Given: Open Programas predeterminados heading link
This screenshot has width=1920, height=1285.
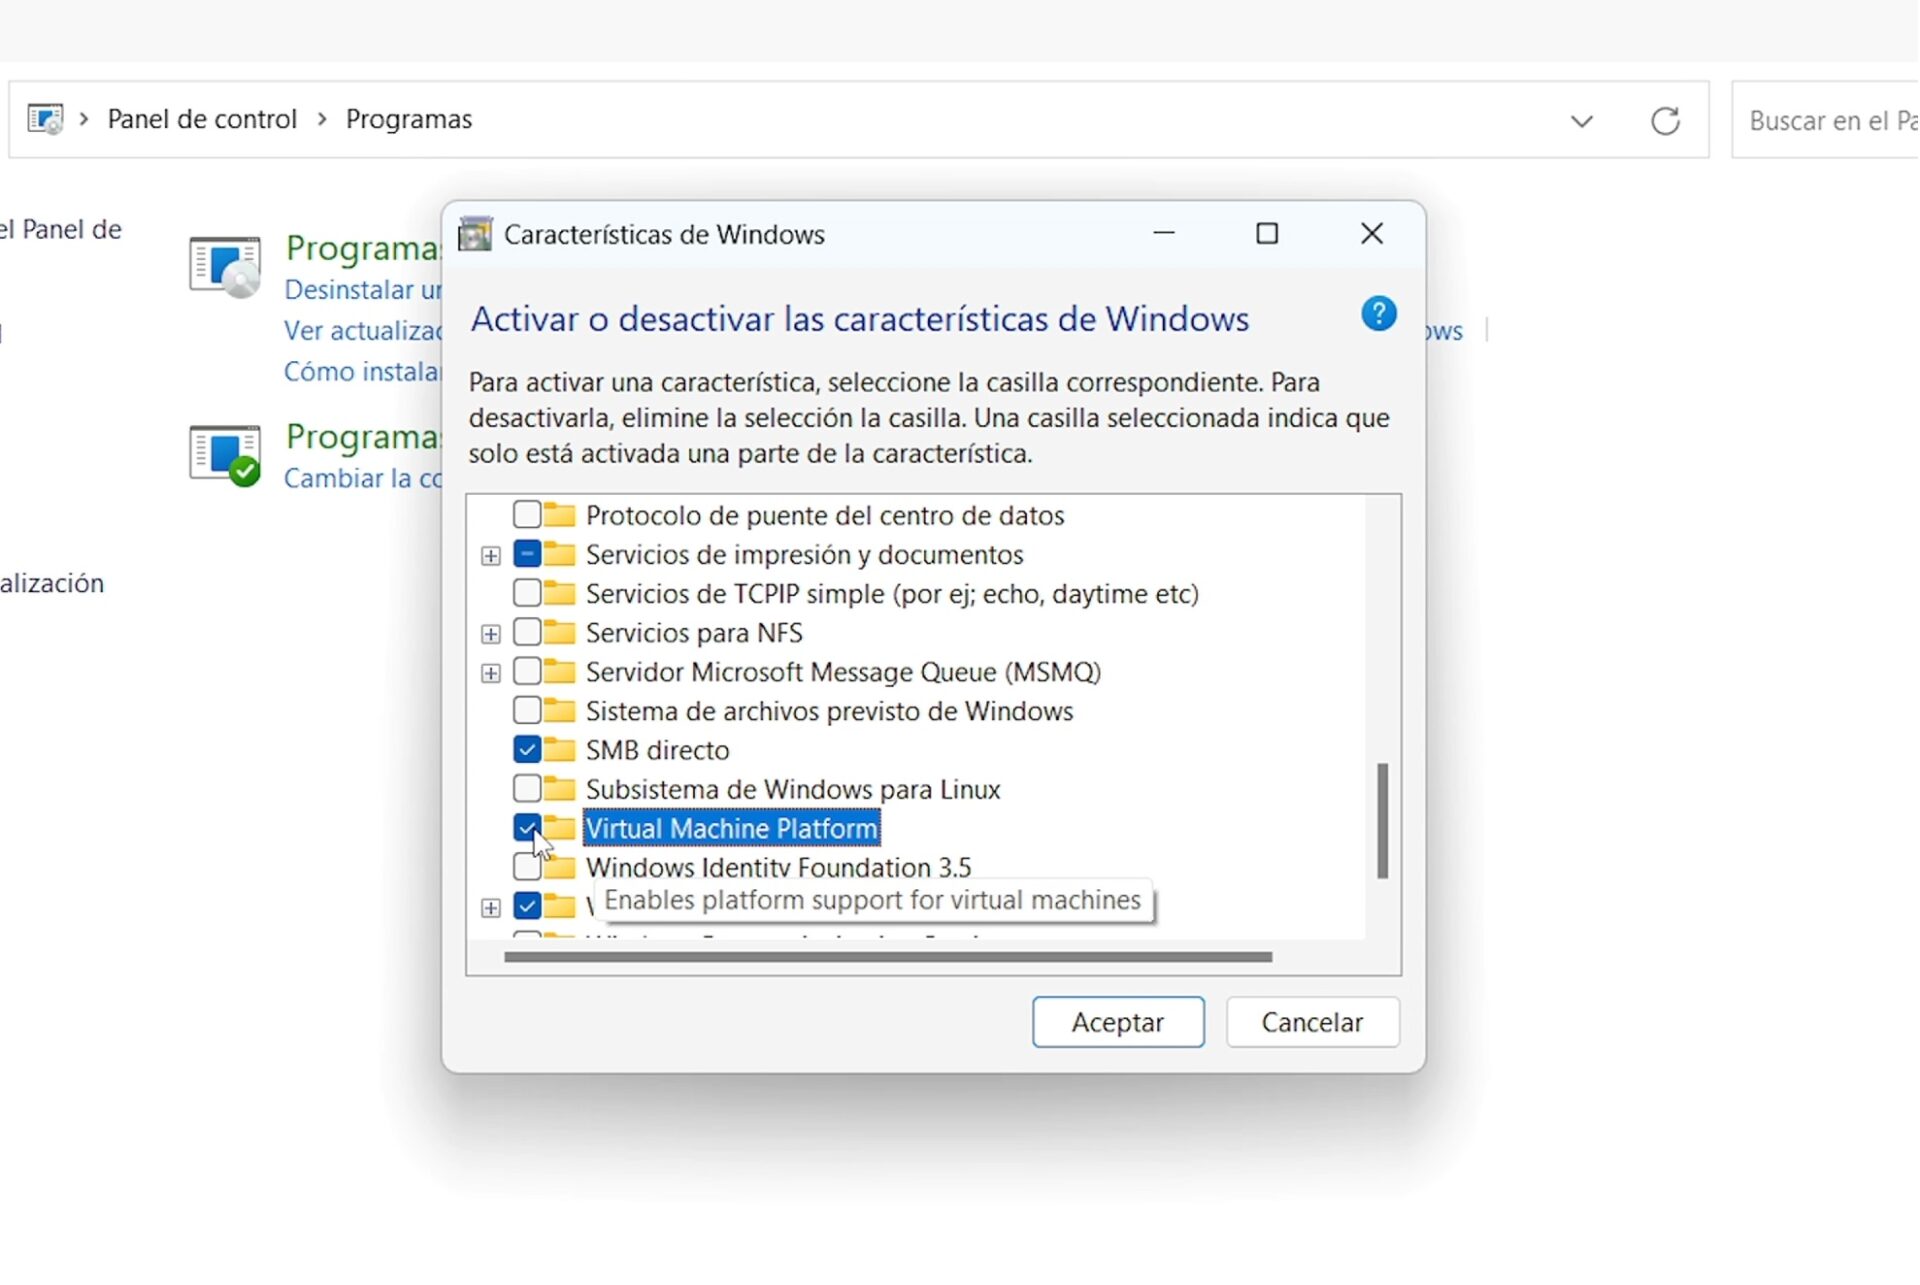Looking at the screenshot, I should [x=363, y=437].
